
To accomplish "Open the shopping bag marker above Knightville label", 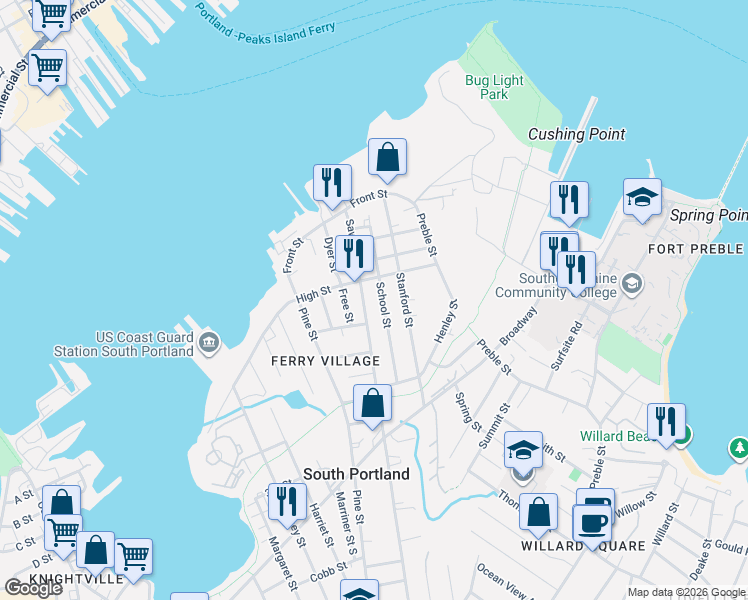I will [x=95, y=554].
